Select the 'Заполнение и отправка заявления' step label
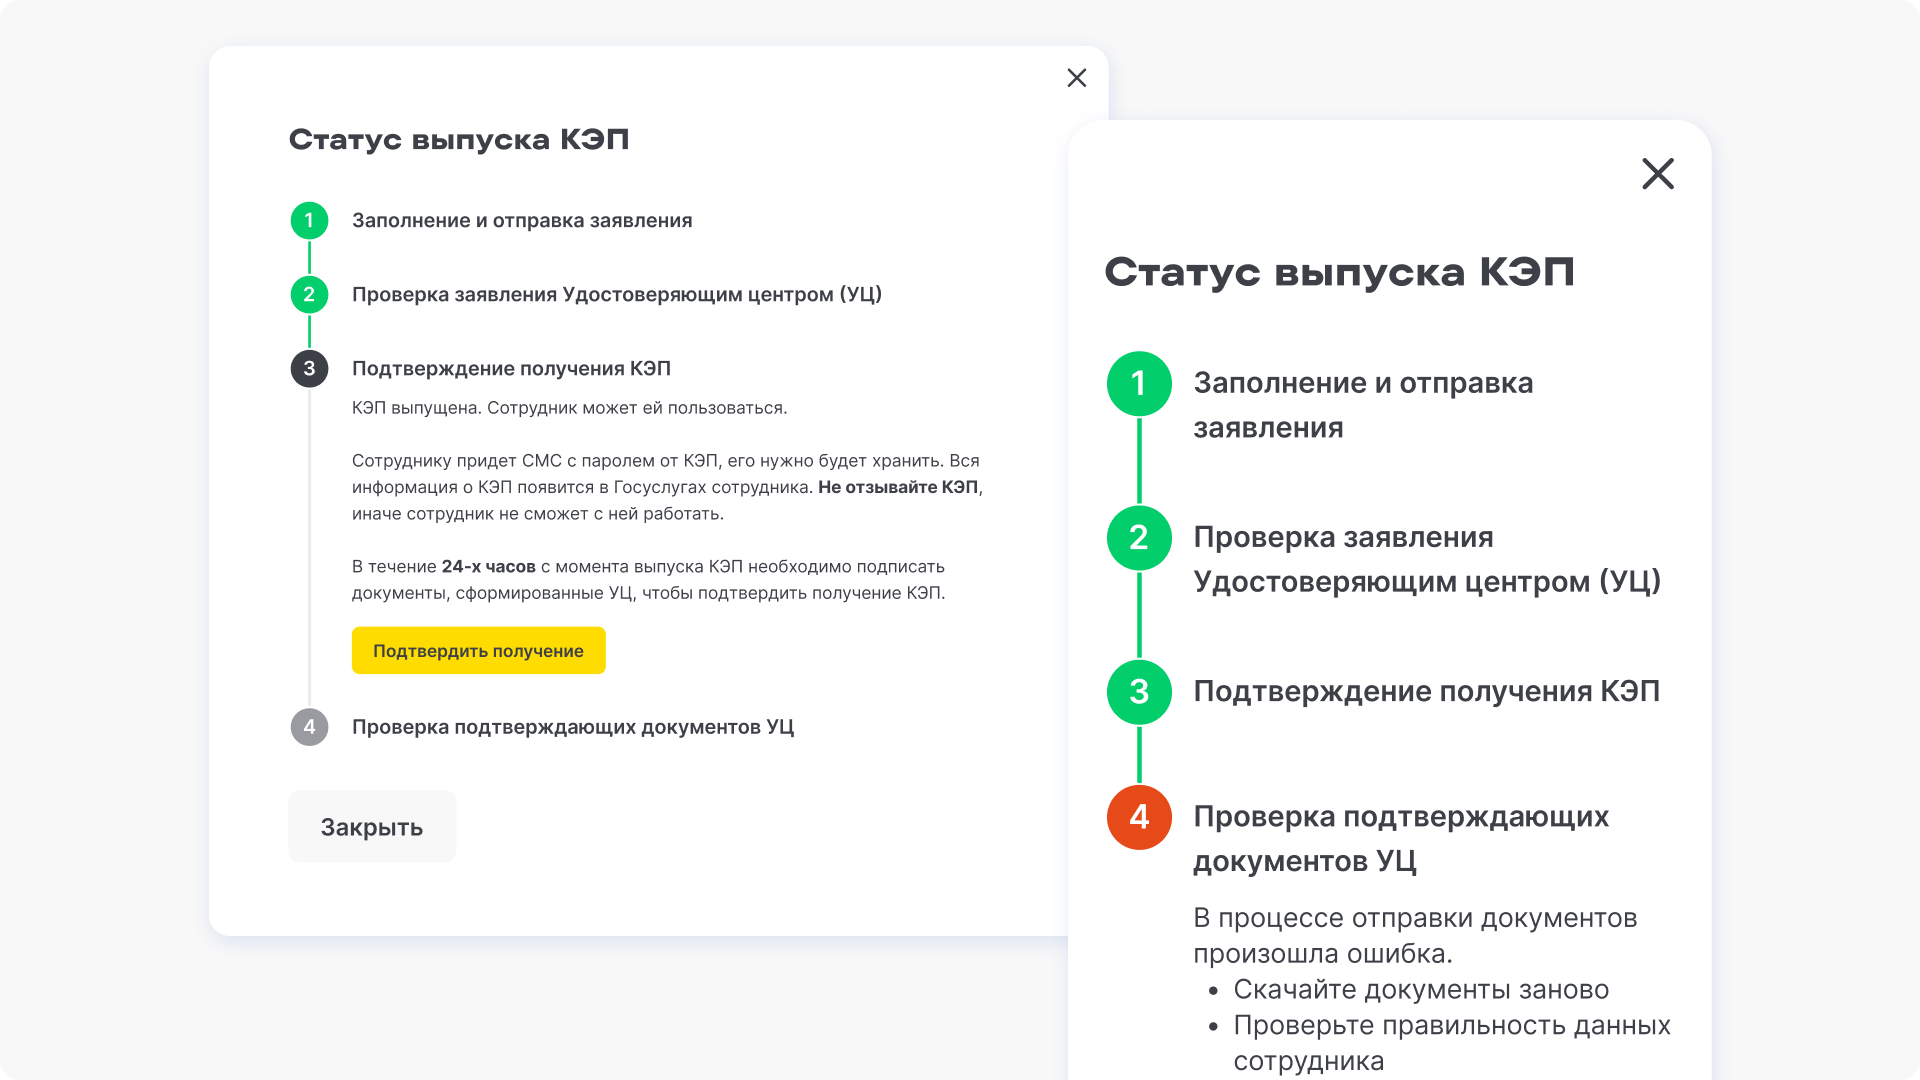The height and width of the screenshot is (1080, 1920). click(x=522, y=221)
